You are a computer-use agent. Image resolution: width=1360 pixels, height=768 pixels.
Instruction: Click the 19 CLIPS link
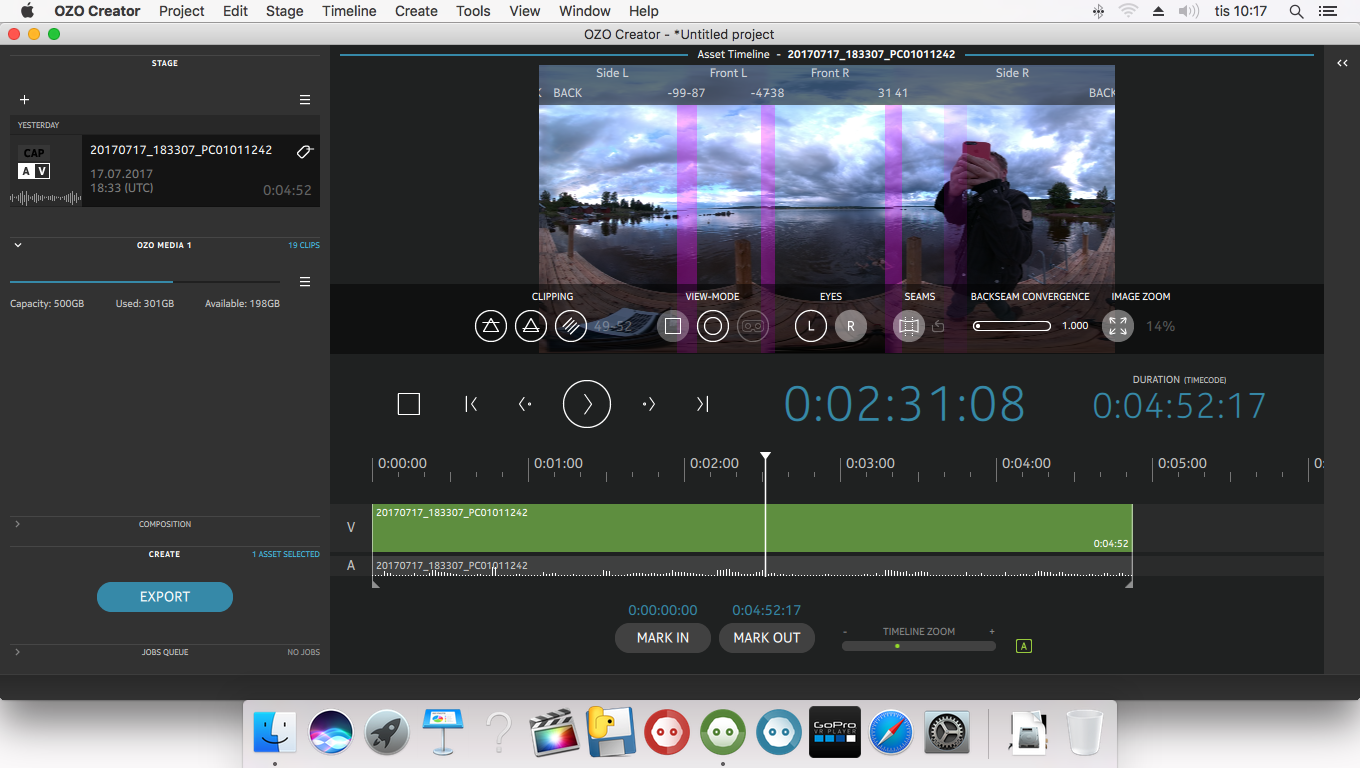tap(304, 245)
